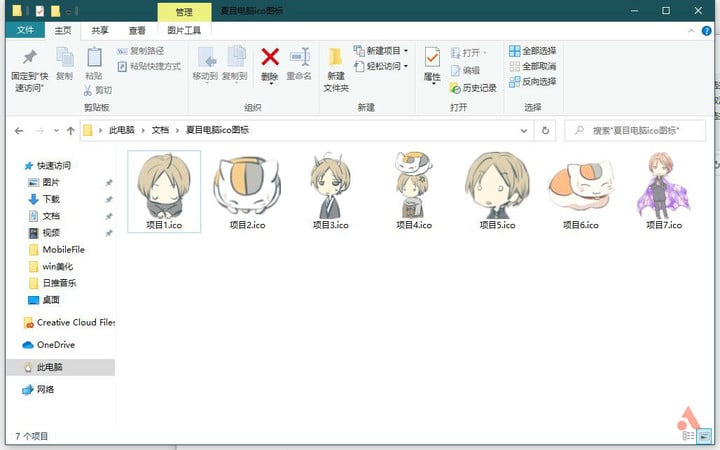Viewport: 720px width, 450px height.
Task: Open the 日推音乐 folder in sidebar
Action: 59,283
